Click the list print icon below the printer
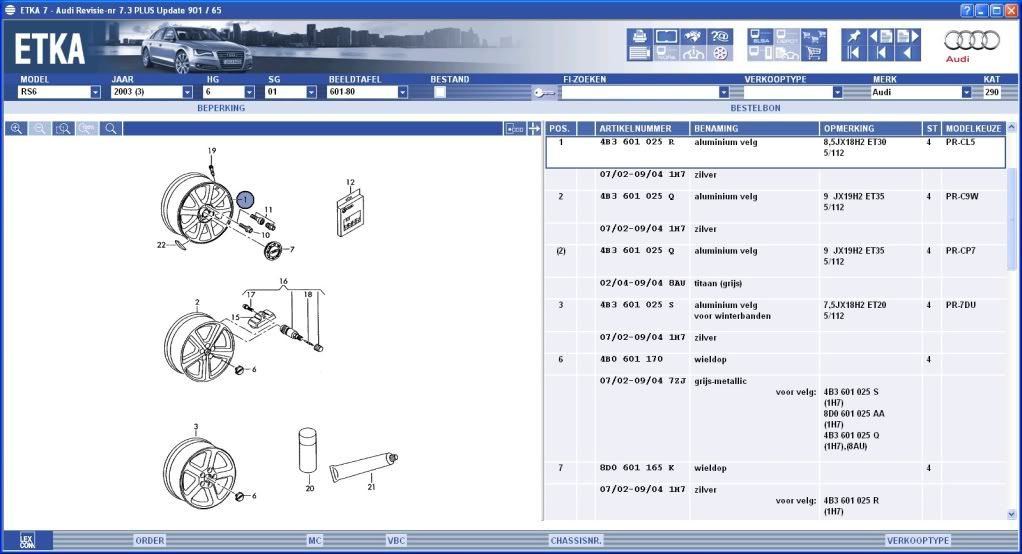Image resolution: width=1022 pixels, height=554 pixels. click(x=639, y=53)
